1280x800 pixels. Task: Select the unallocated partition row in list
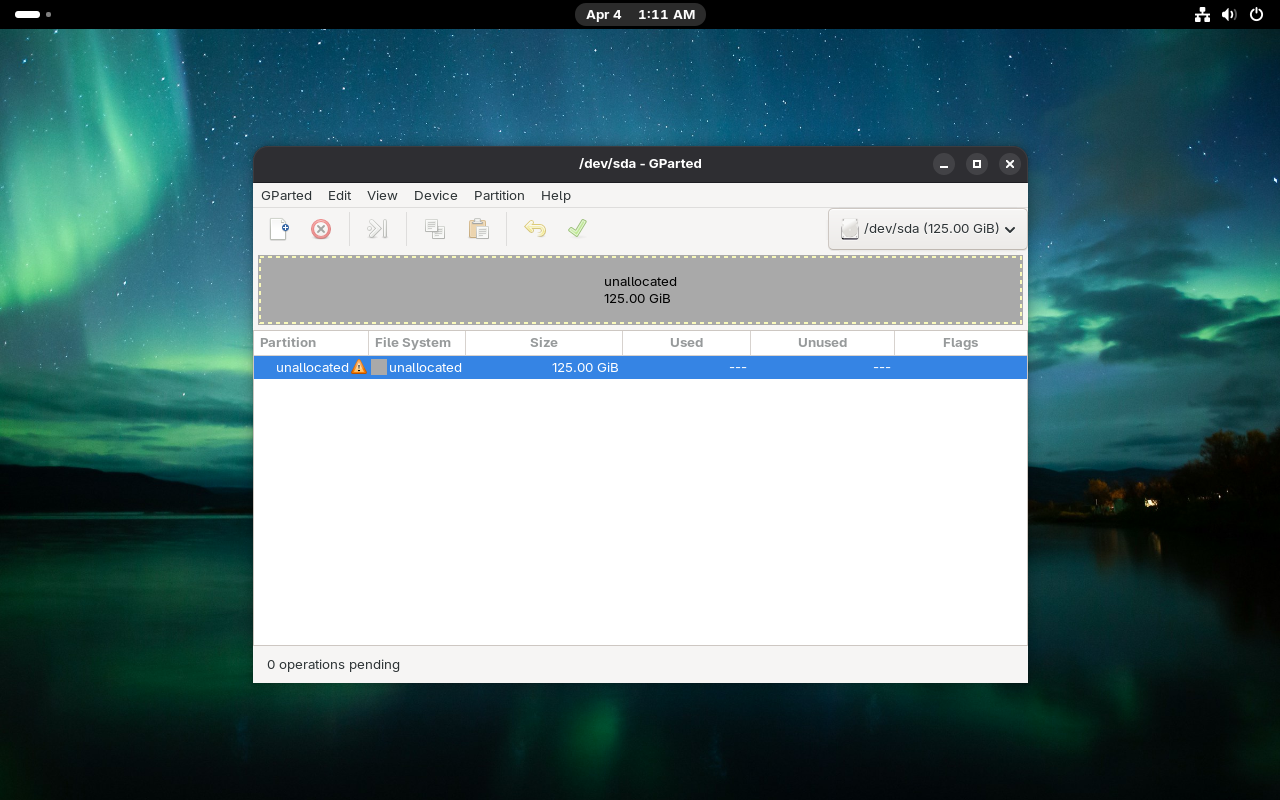pyautogui.click(x=640, y=367)
